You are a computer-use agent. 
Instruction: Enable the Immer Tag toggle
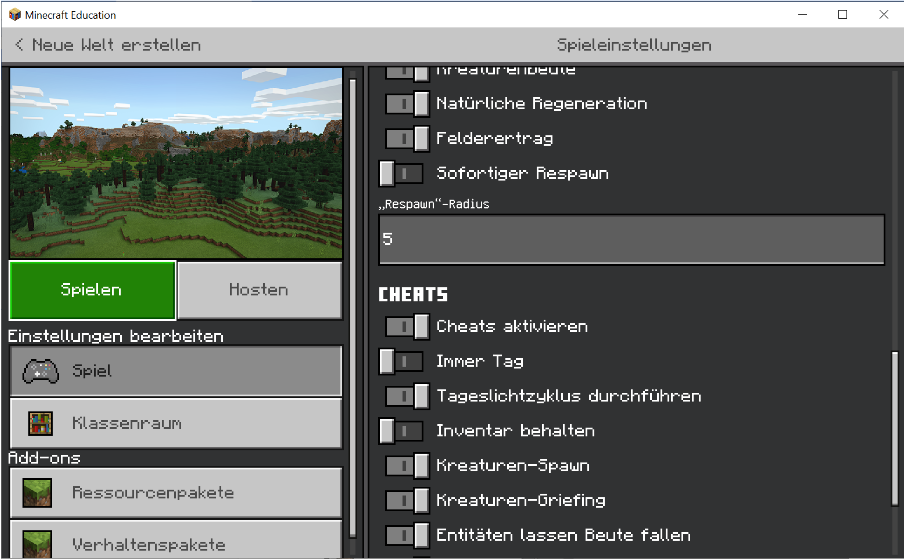tap(401, 361)
